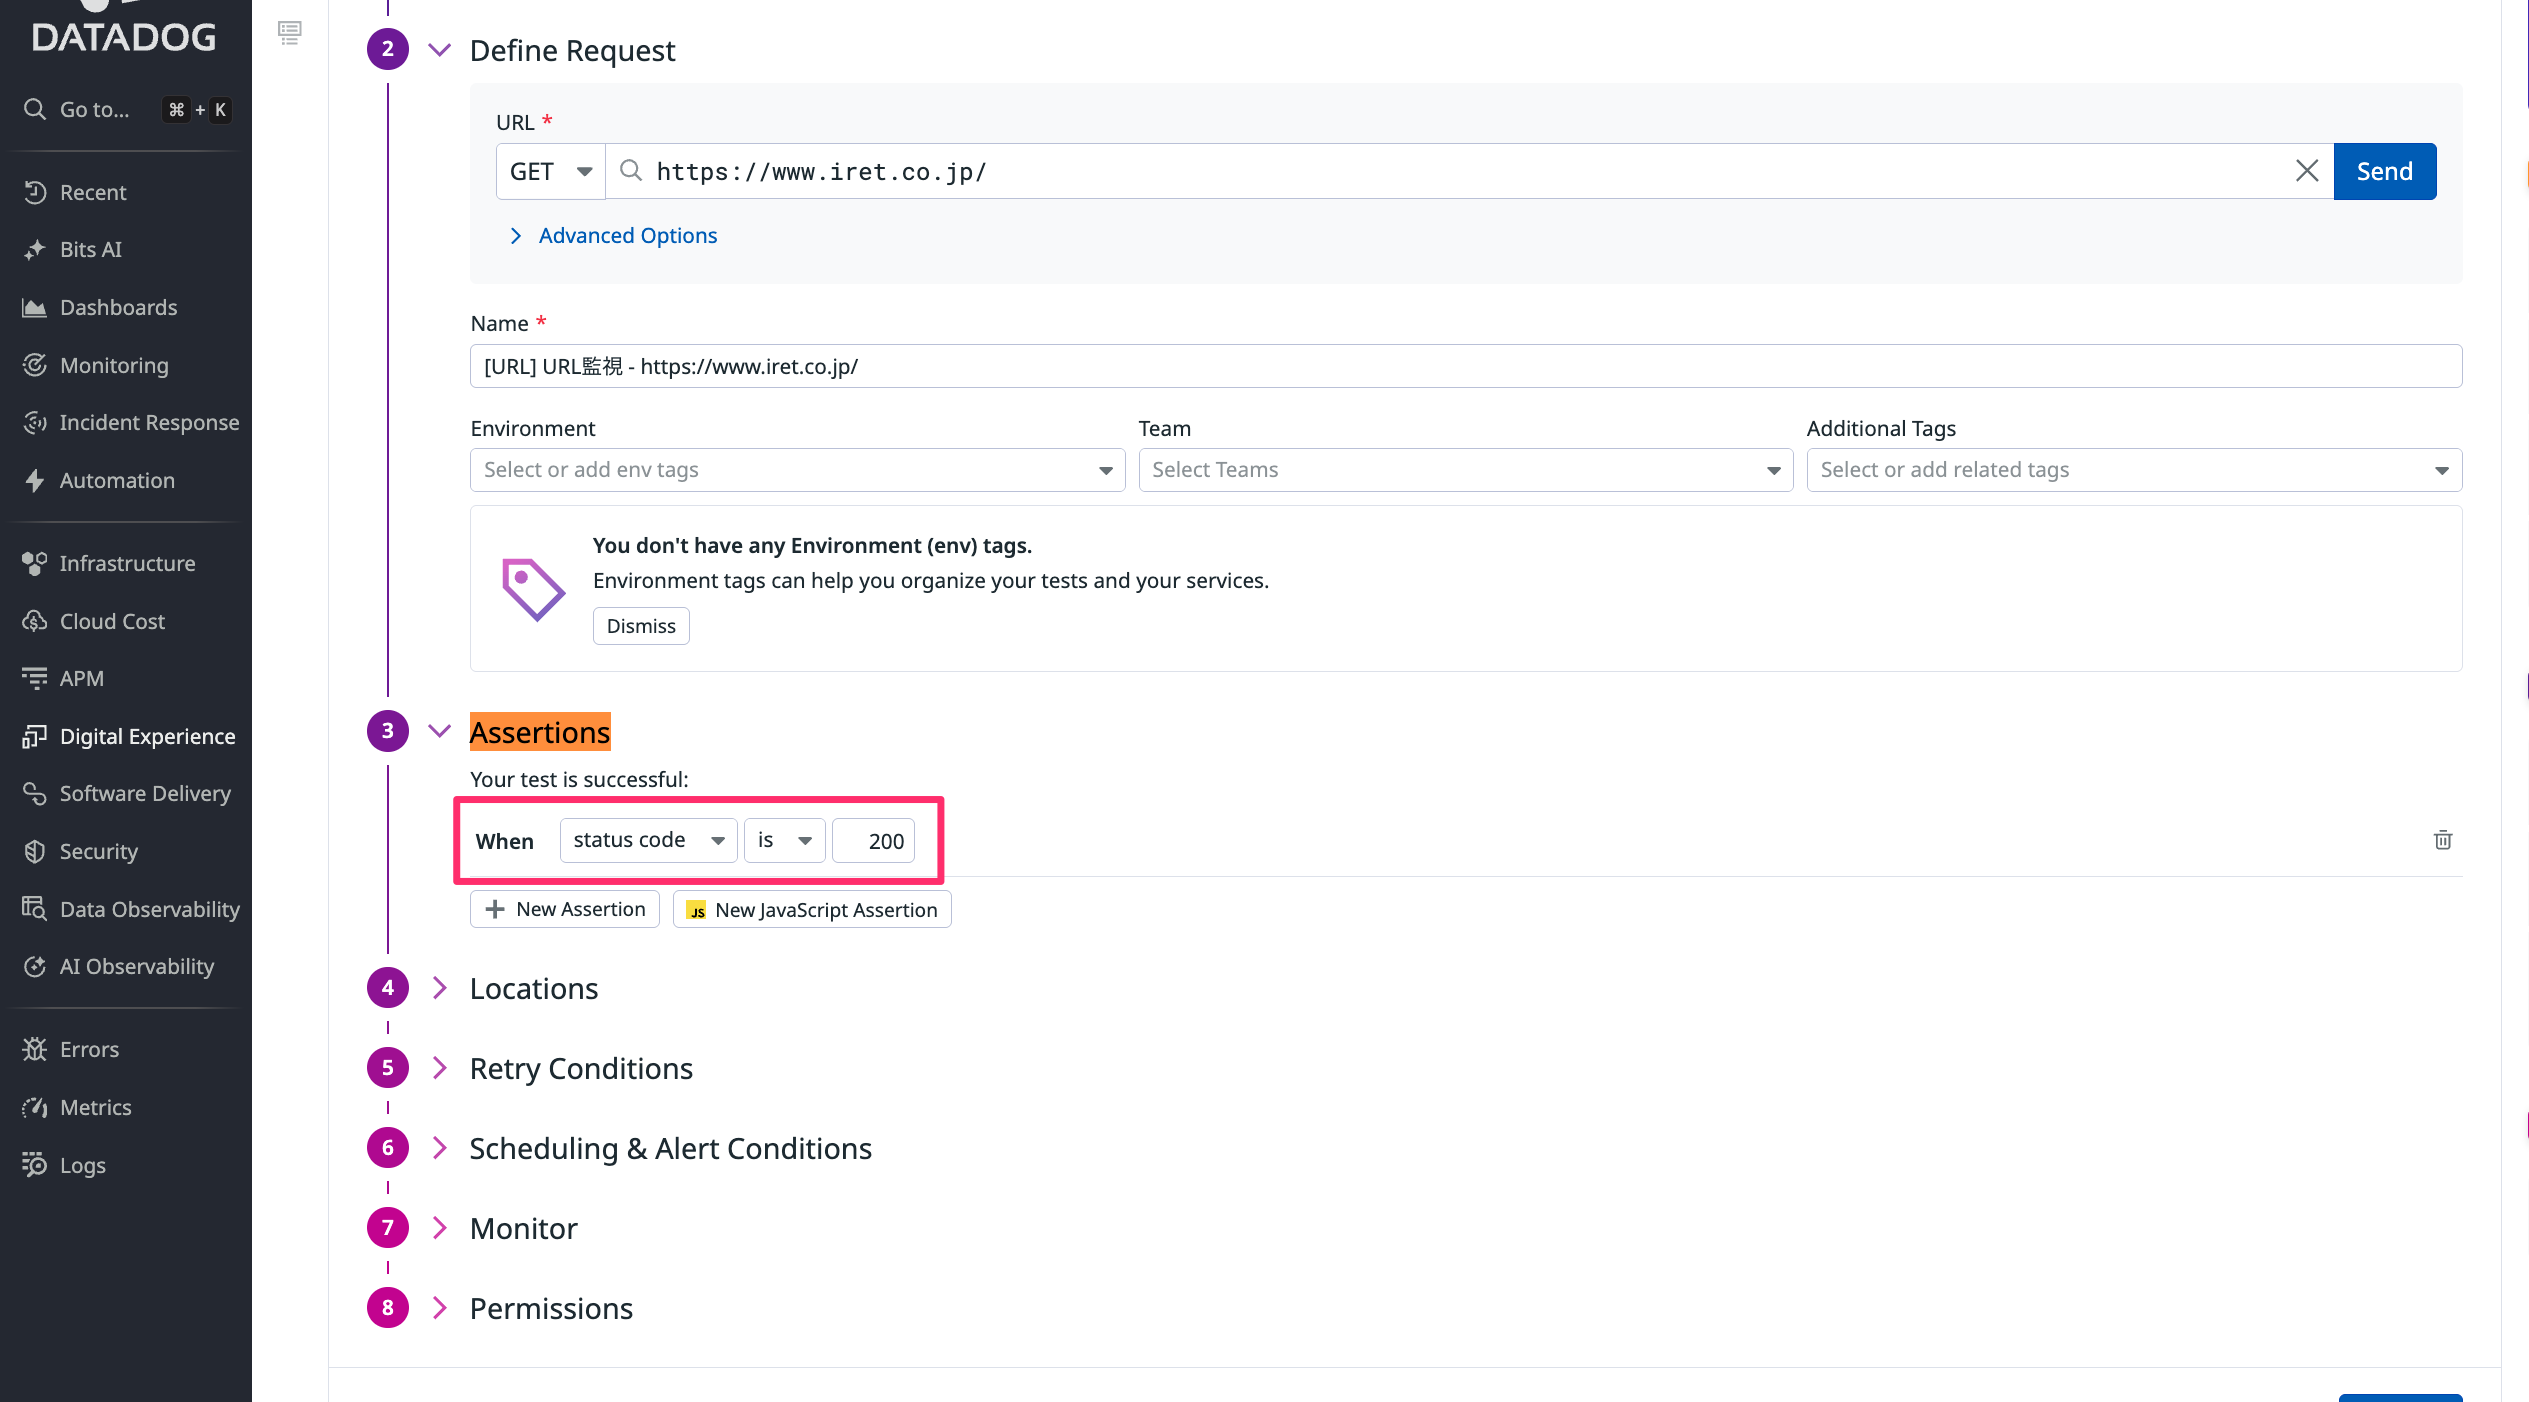Open Digital Experience menu

click(x=147, y=737)
